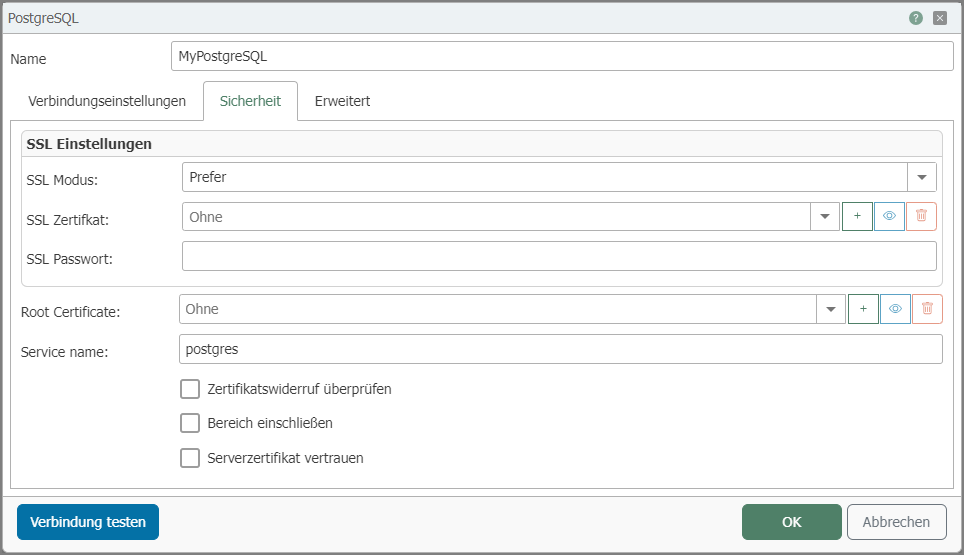Focus the SSL Passwort input field
This screenshot has height=555, width=964.
point(559,257)
